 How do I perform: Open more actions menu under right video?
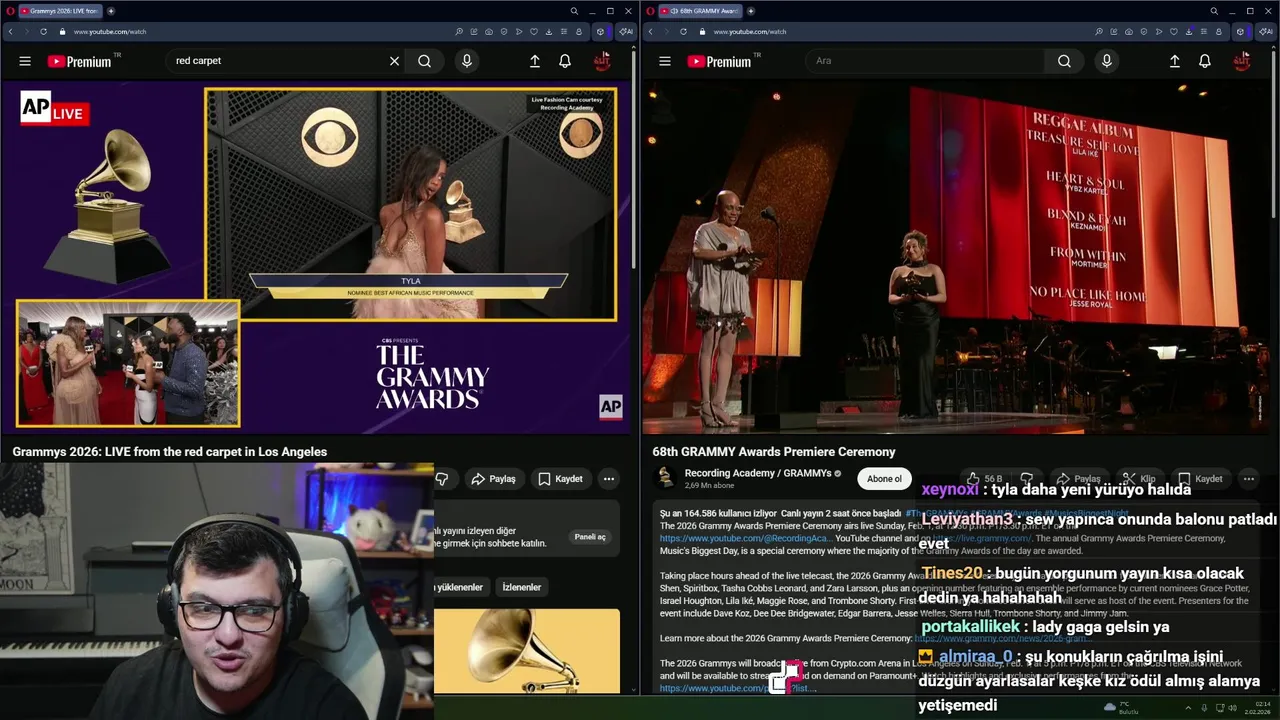click(x=1248, y=479)
